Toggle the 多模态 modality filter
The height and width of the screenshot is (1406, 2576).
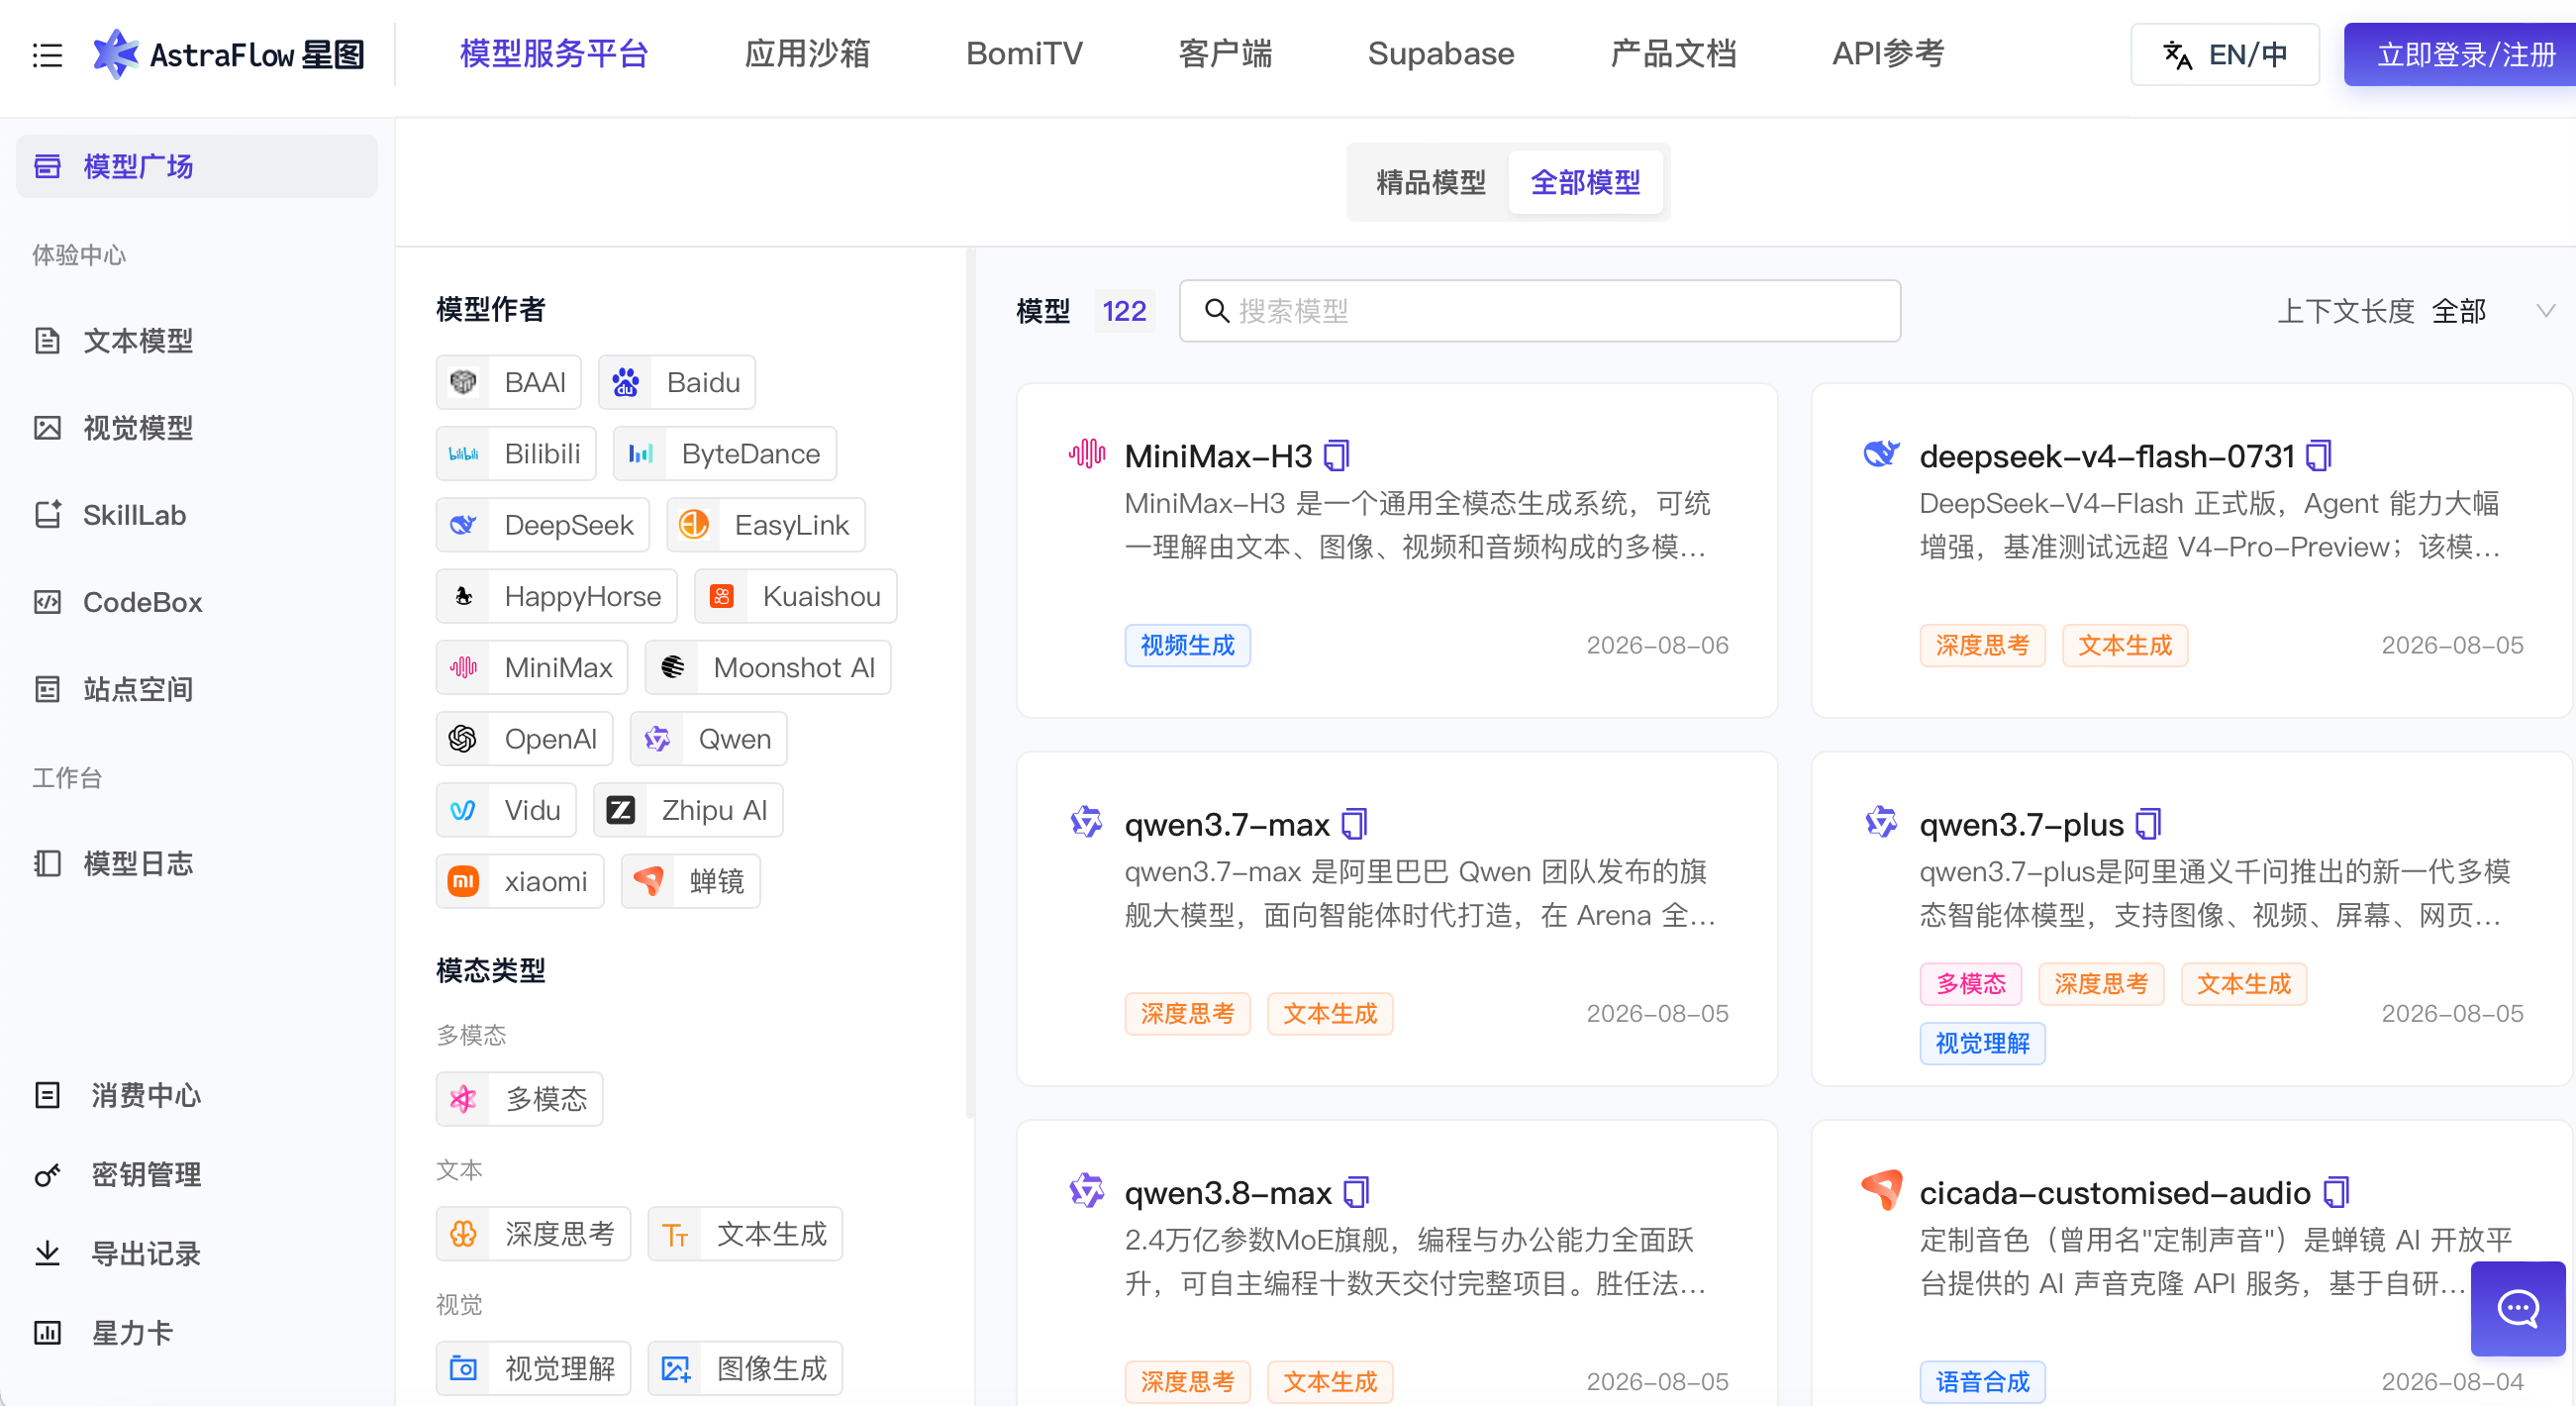(x=519, y=1099)
